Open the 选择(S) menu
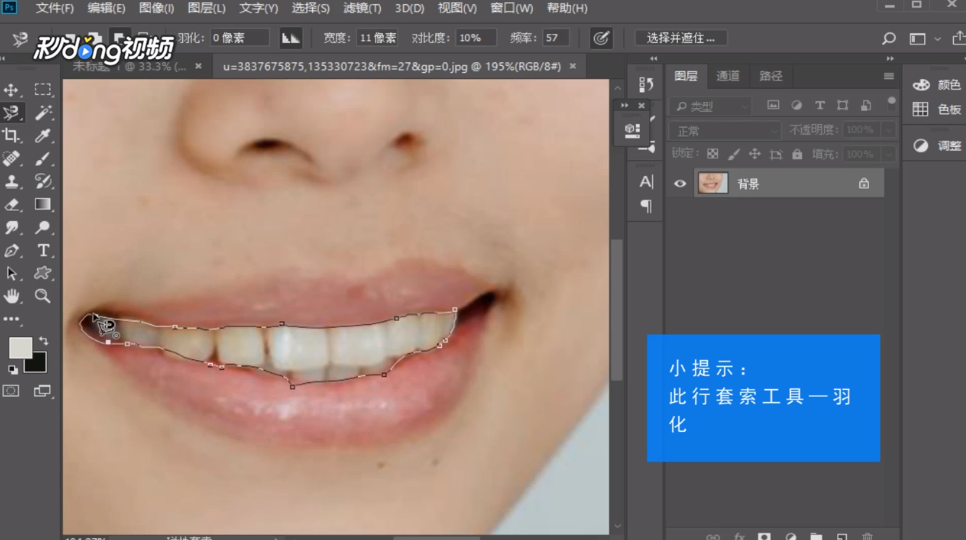The height and width of the screenshot is (540, 966). (310, 9)
